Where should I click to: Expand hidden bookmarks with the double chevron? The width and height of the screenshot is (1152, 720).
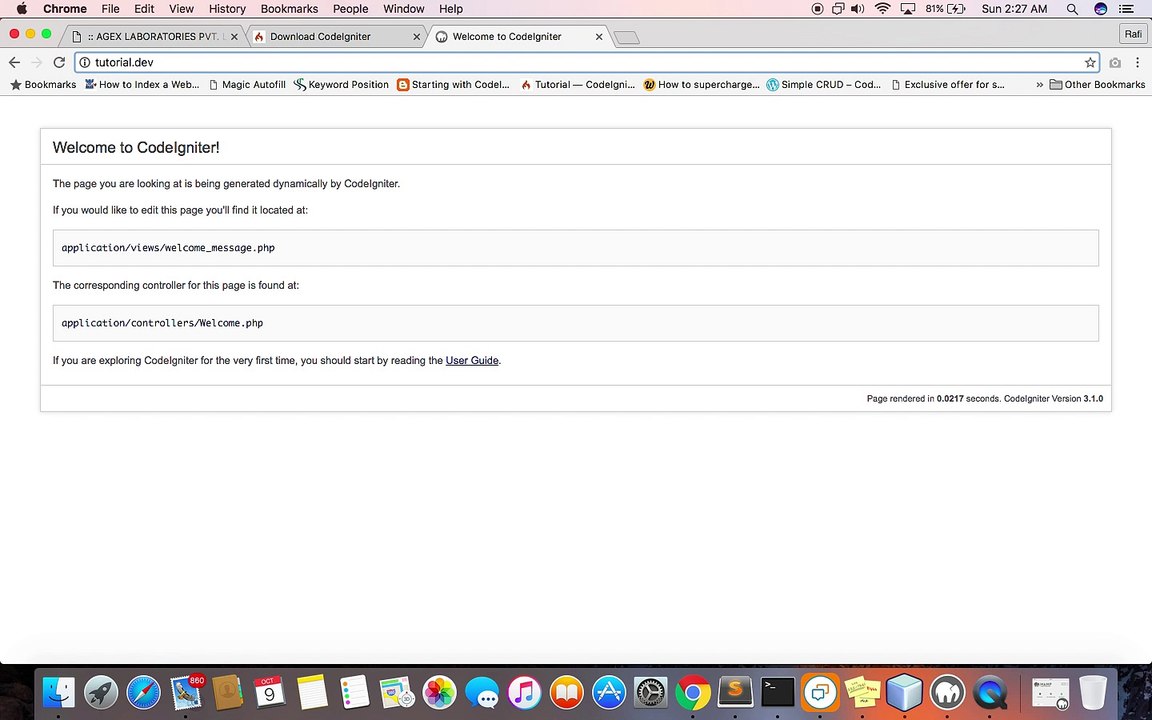pos(1039,84)
